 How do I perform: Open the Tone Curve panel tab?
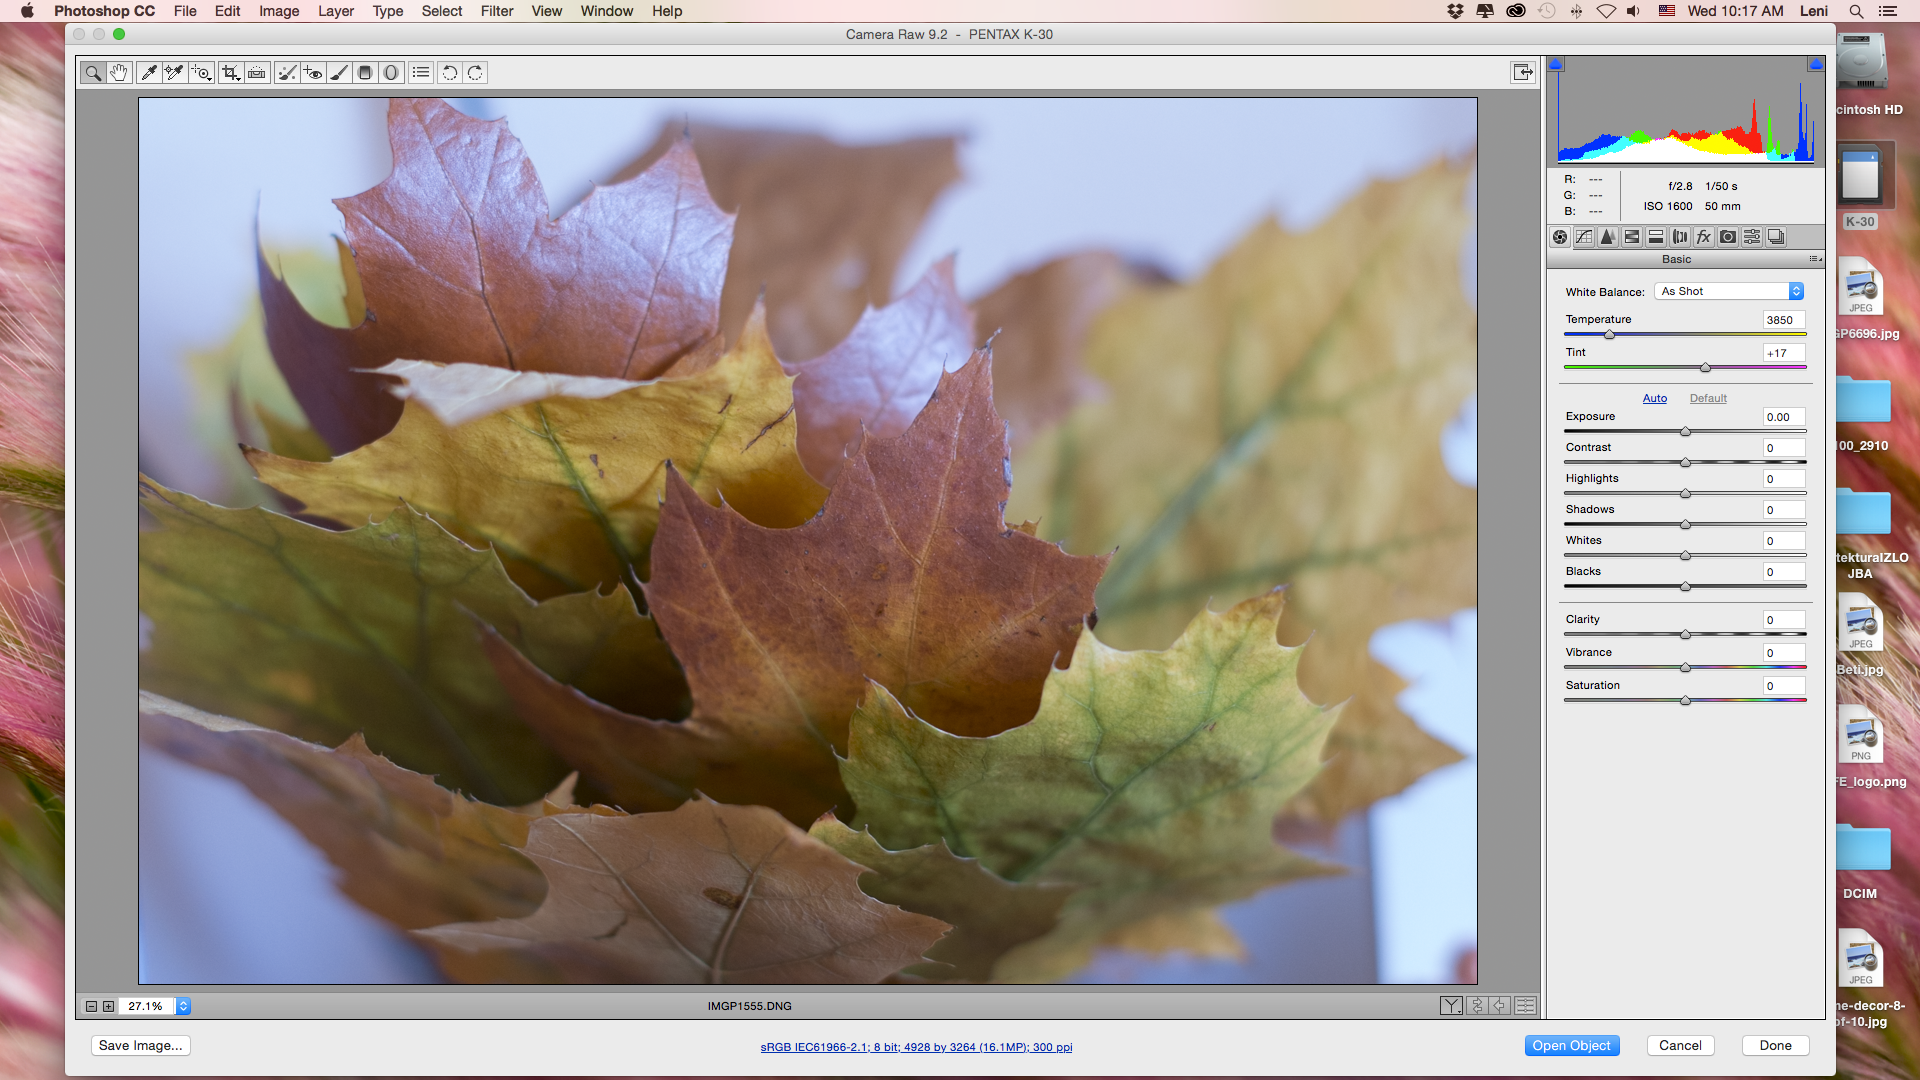(1584, 237)
